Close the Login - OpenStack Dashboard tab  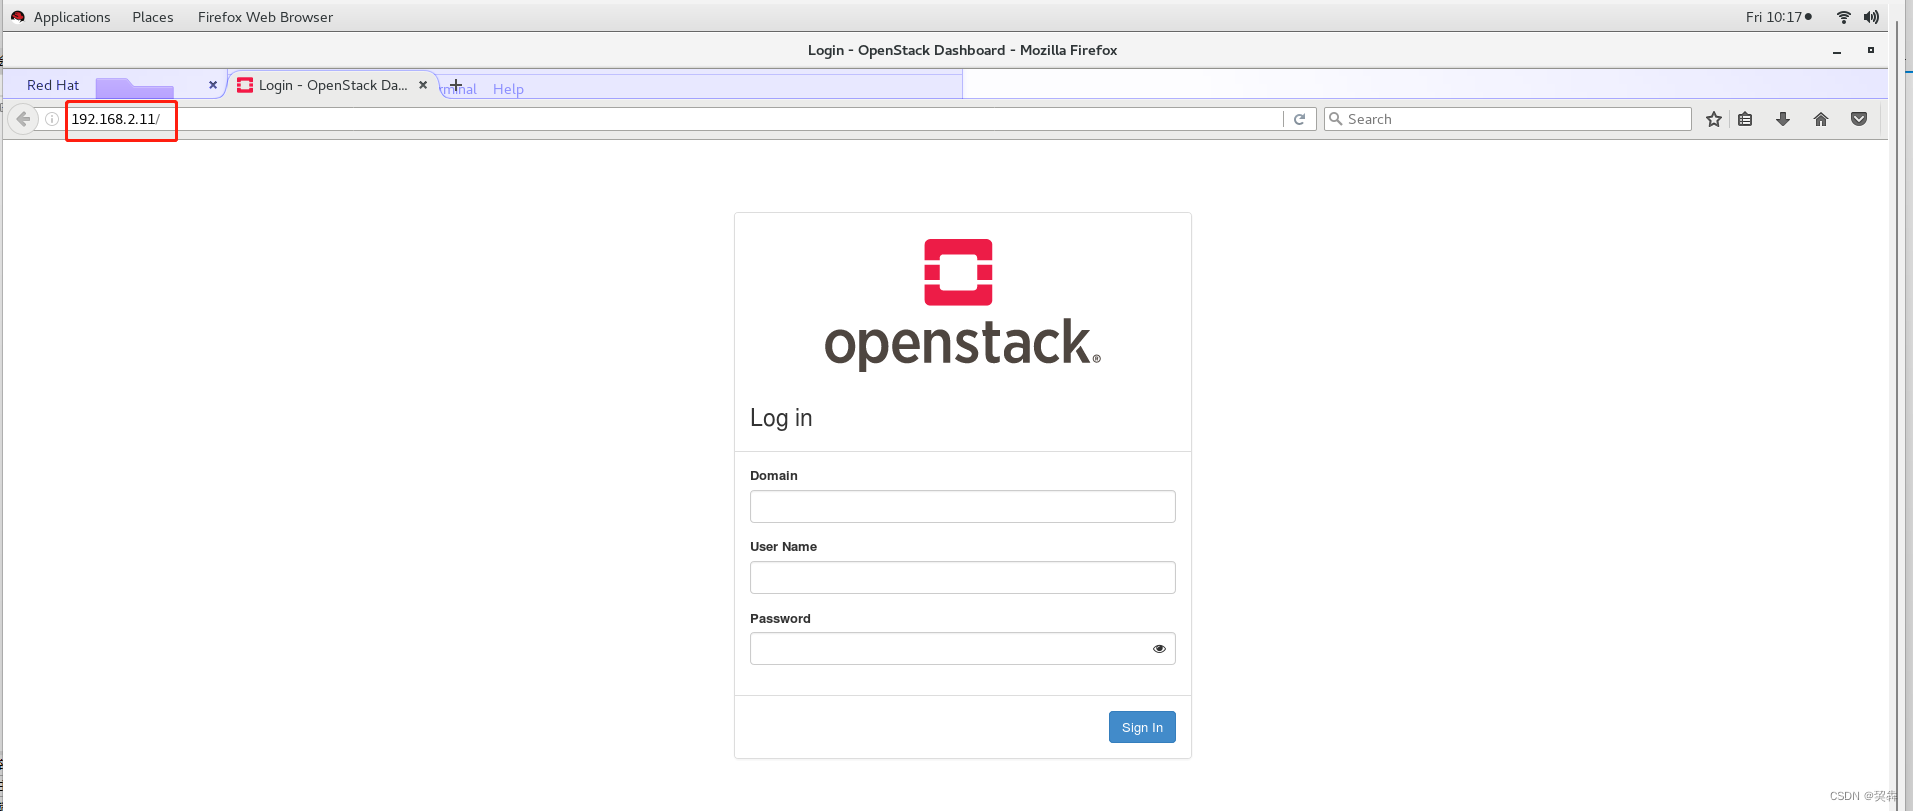[x=423, y=85]
